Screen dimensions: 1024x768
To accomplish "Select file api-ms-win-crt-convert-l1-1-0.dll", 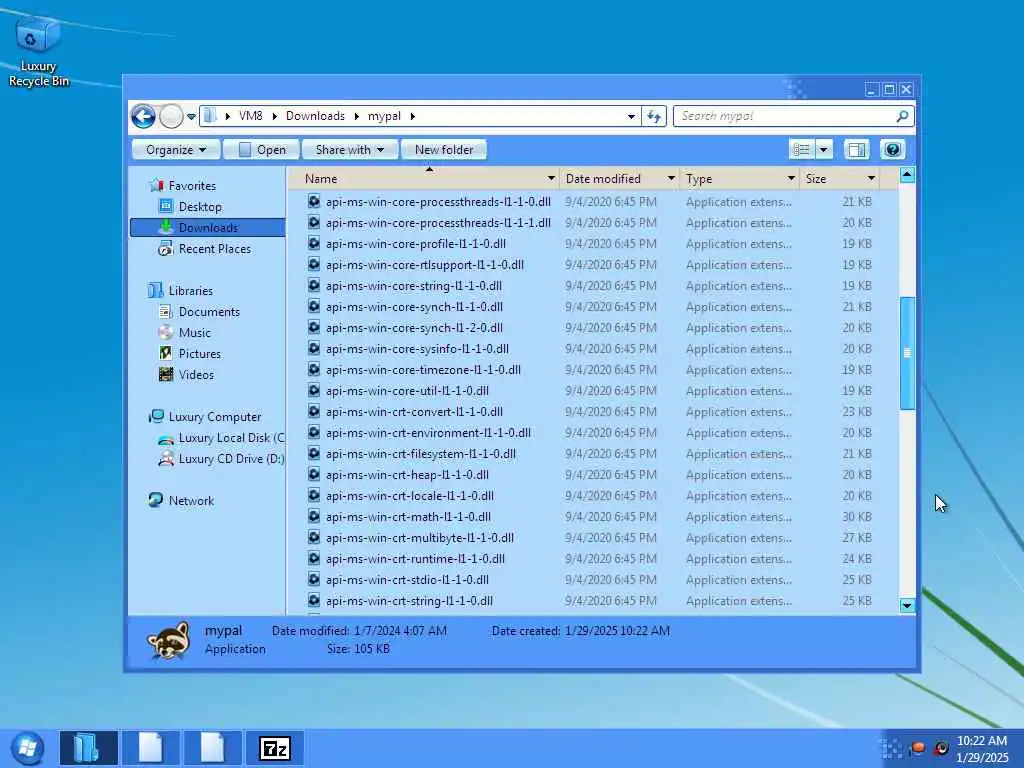I will coord(414,411).
